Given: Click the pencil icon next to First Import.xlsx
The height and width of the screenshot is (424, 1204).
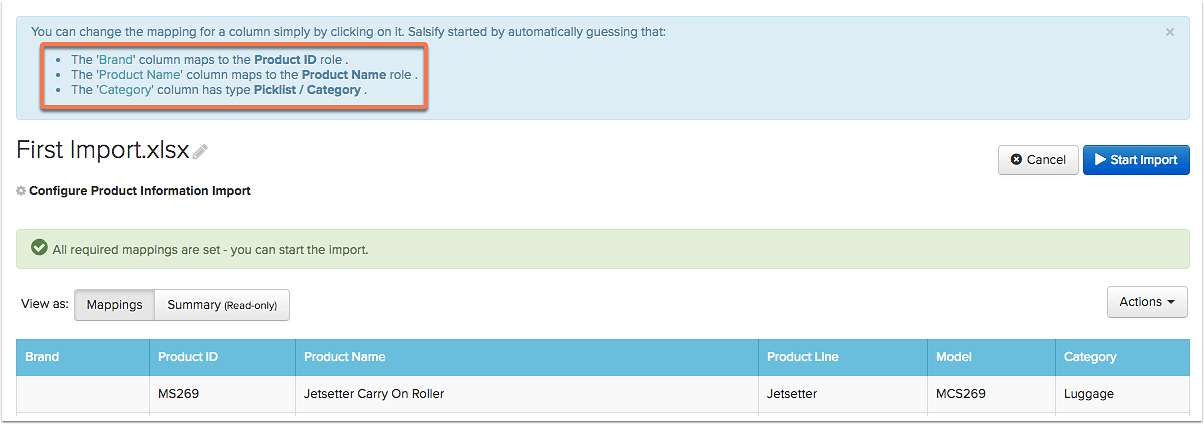Looking at the screenshot, I should pyautogui.click(x=200, y=152).
